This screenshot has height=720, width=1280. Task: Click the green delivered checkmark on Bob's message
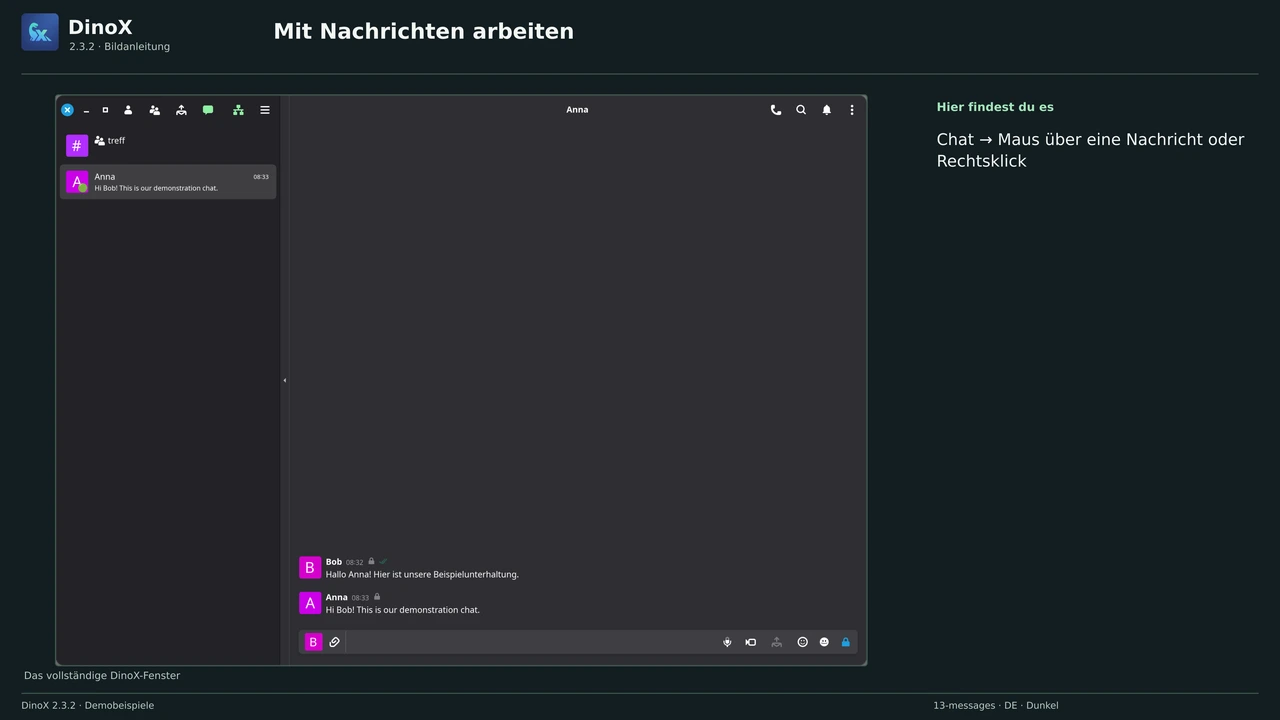tap(383, 562)
